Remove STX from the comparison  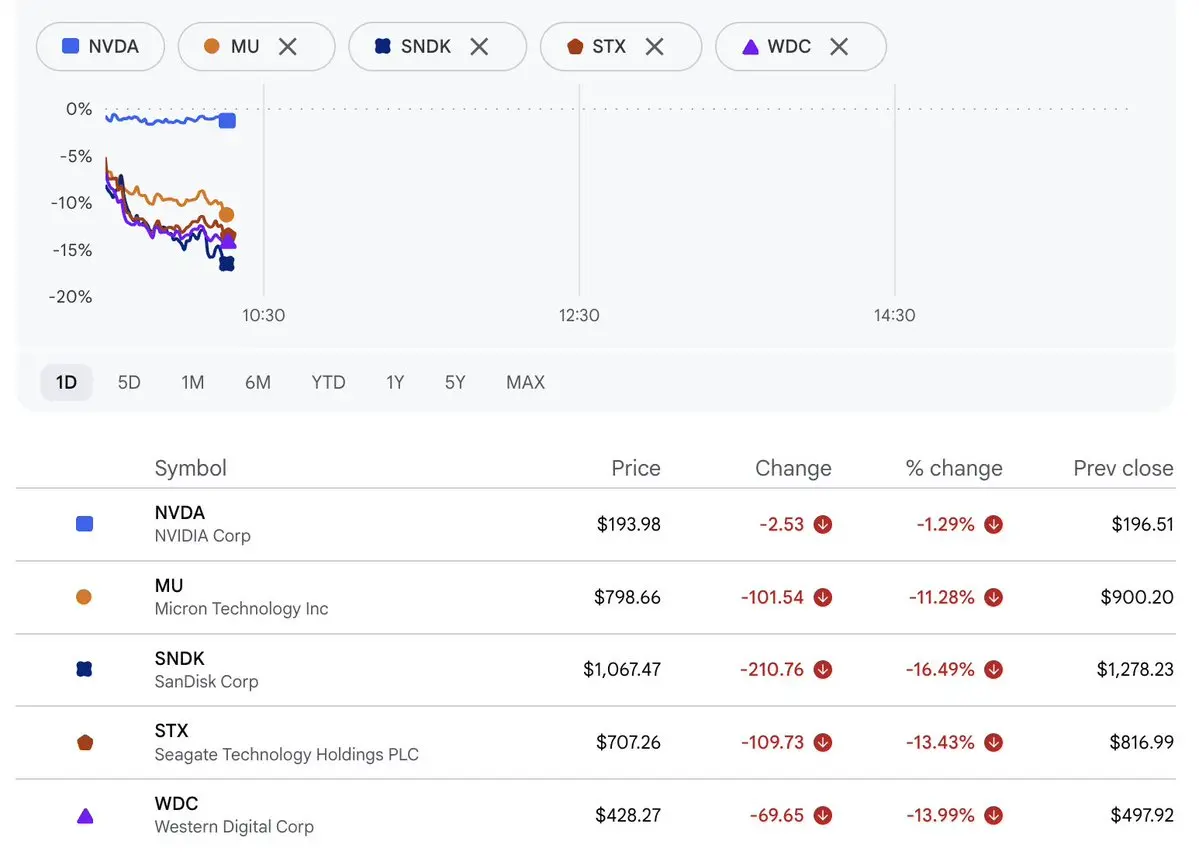pyautogui.click(x=655, y=47)
